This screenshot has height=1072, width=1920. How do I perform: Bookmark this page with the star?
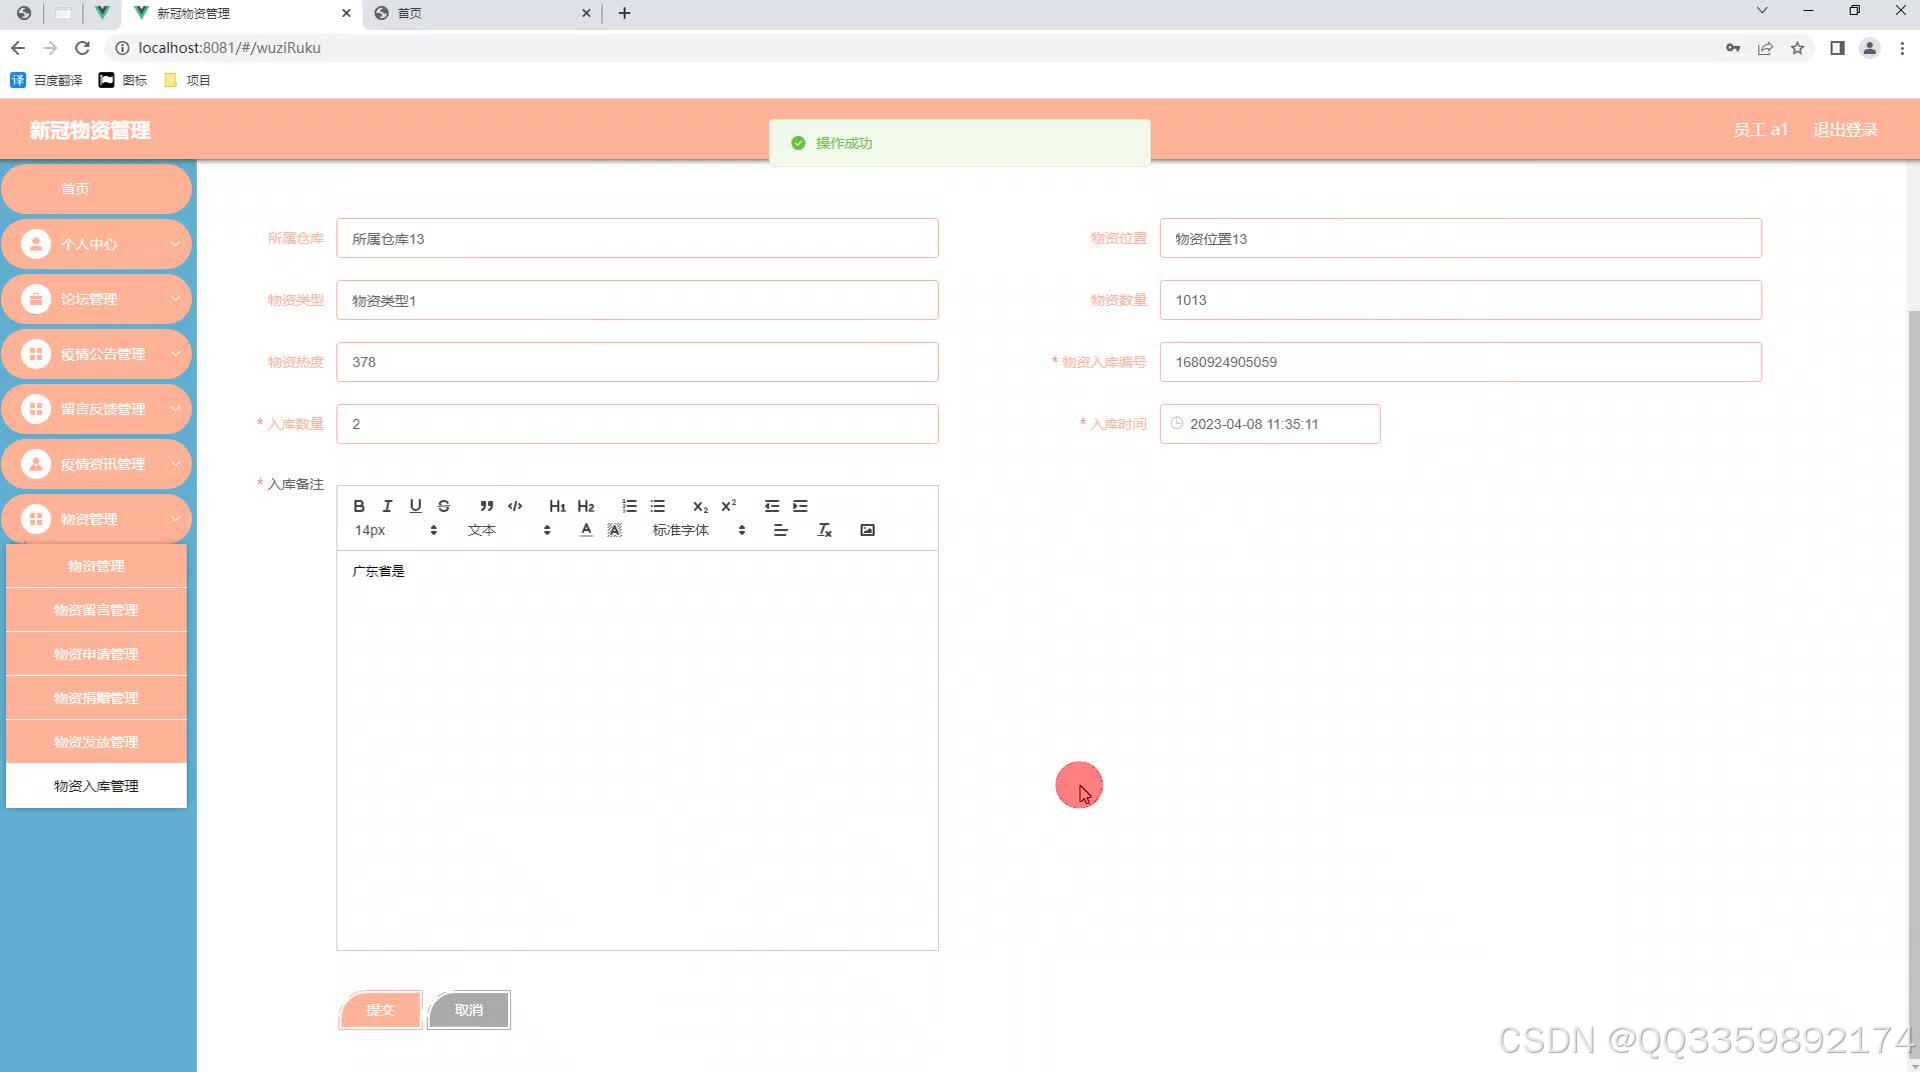(1797, 48)
